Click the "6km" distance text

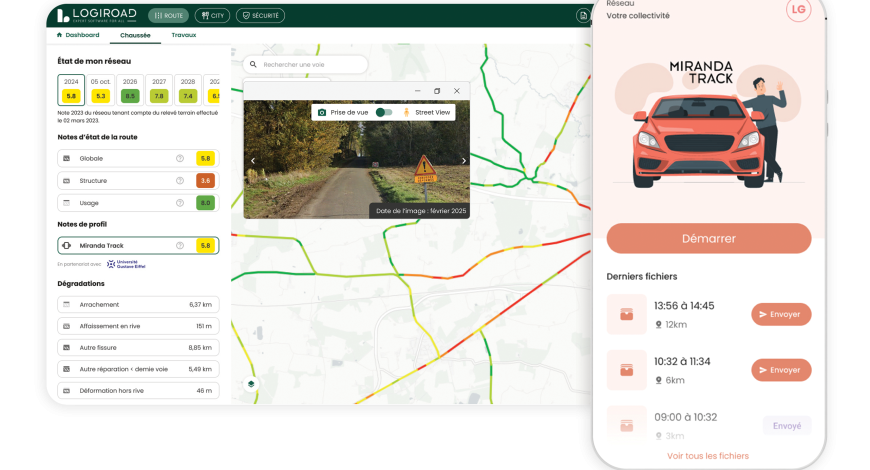pos(675,380)
